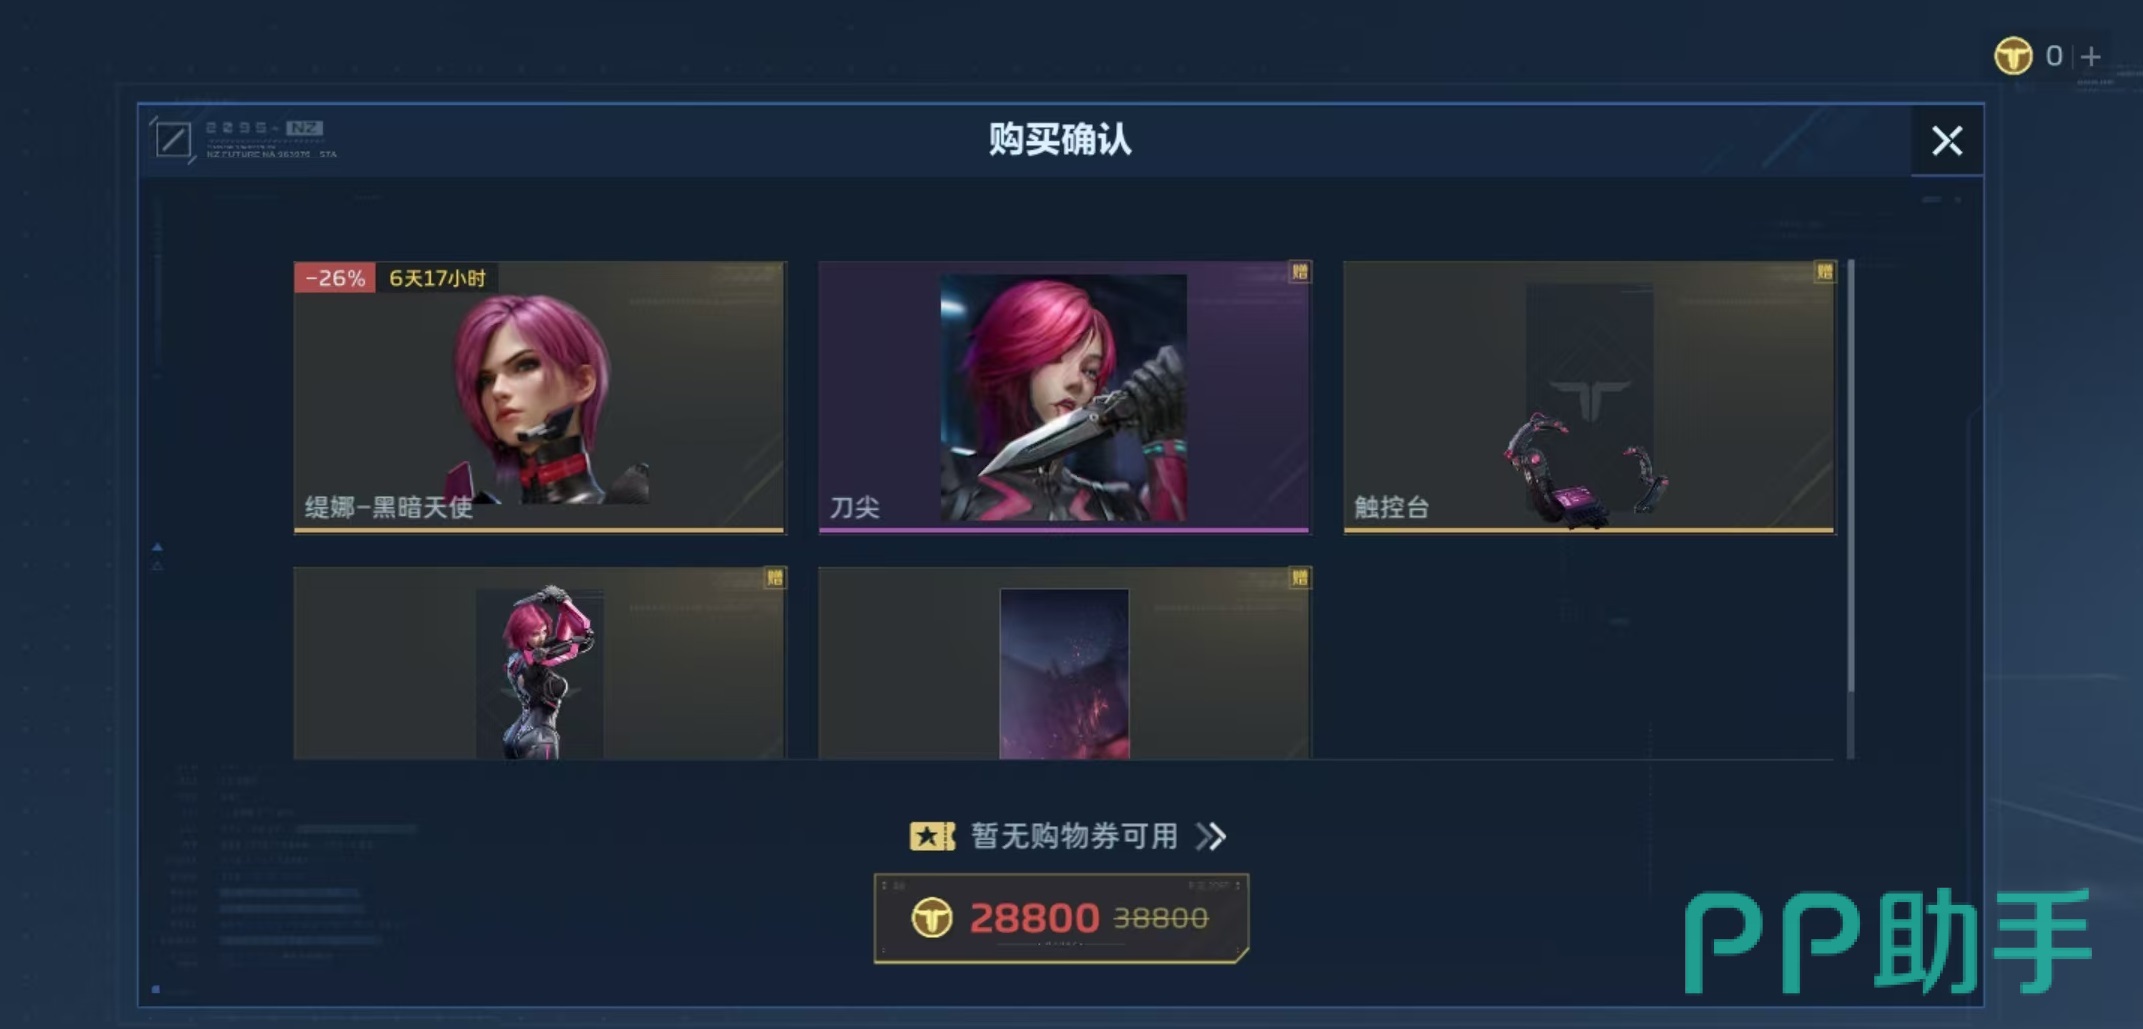Click the item list vertical scrollbar

pos(1851,509)
